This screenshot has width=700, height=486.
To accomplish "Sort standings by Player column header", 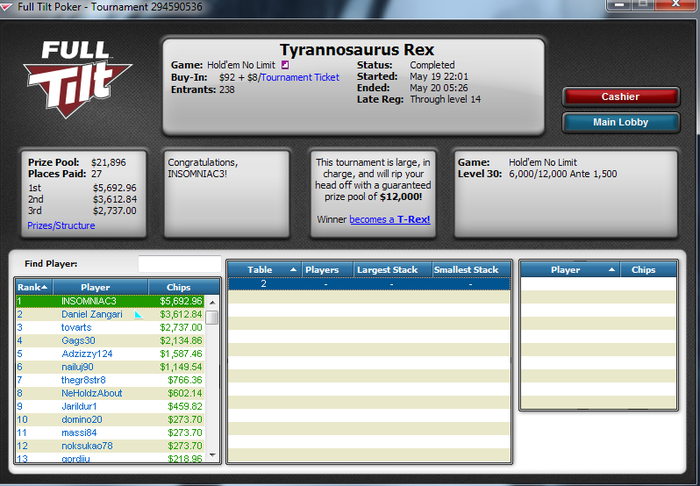I will pyautogui.click(x=100, y=287).
